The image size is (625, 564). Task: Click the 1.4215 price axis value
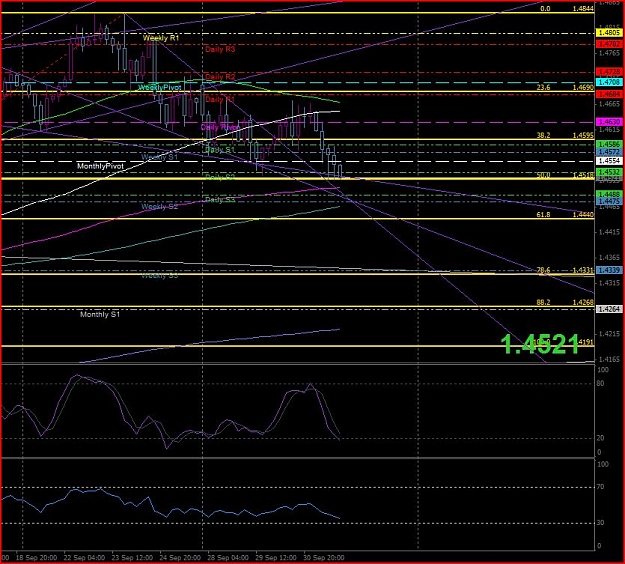click(609, 334)
